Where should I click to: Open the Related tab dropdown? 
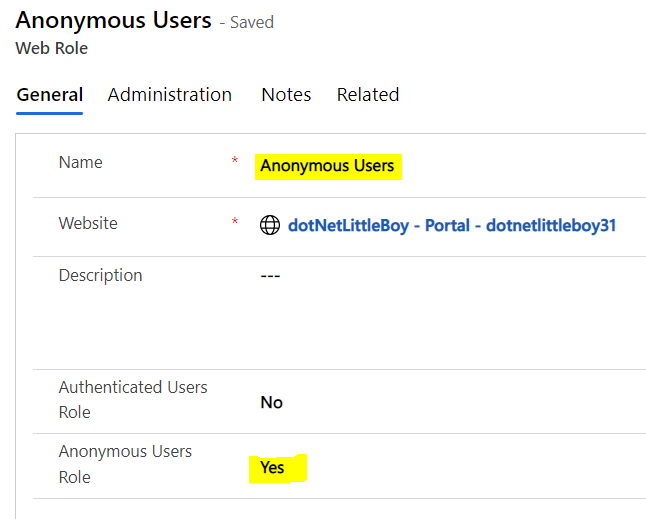(368, 95)
